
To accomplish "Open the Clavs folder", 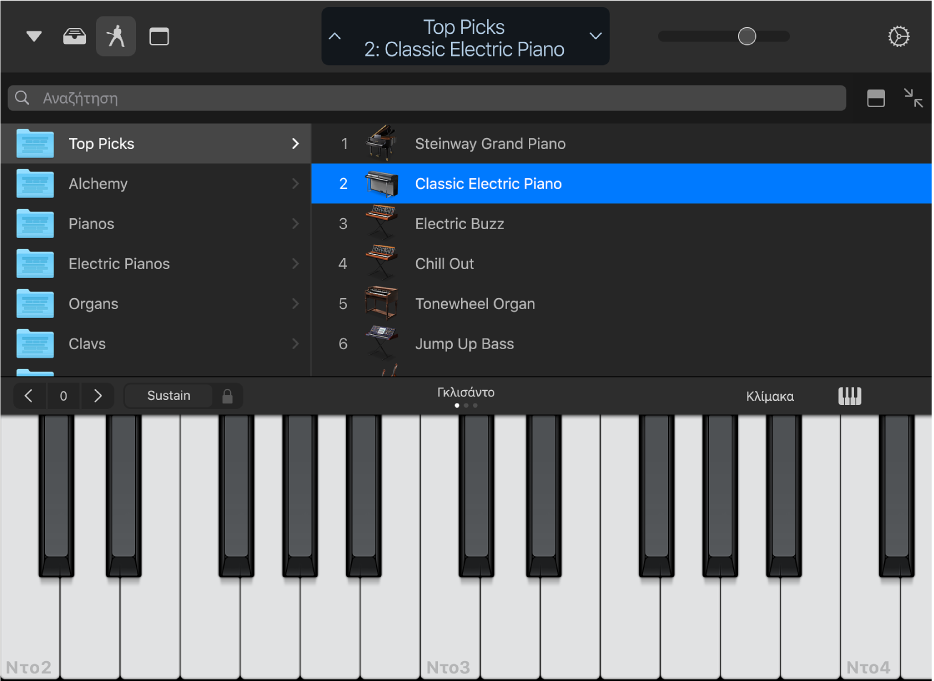I will (156, 343).
